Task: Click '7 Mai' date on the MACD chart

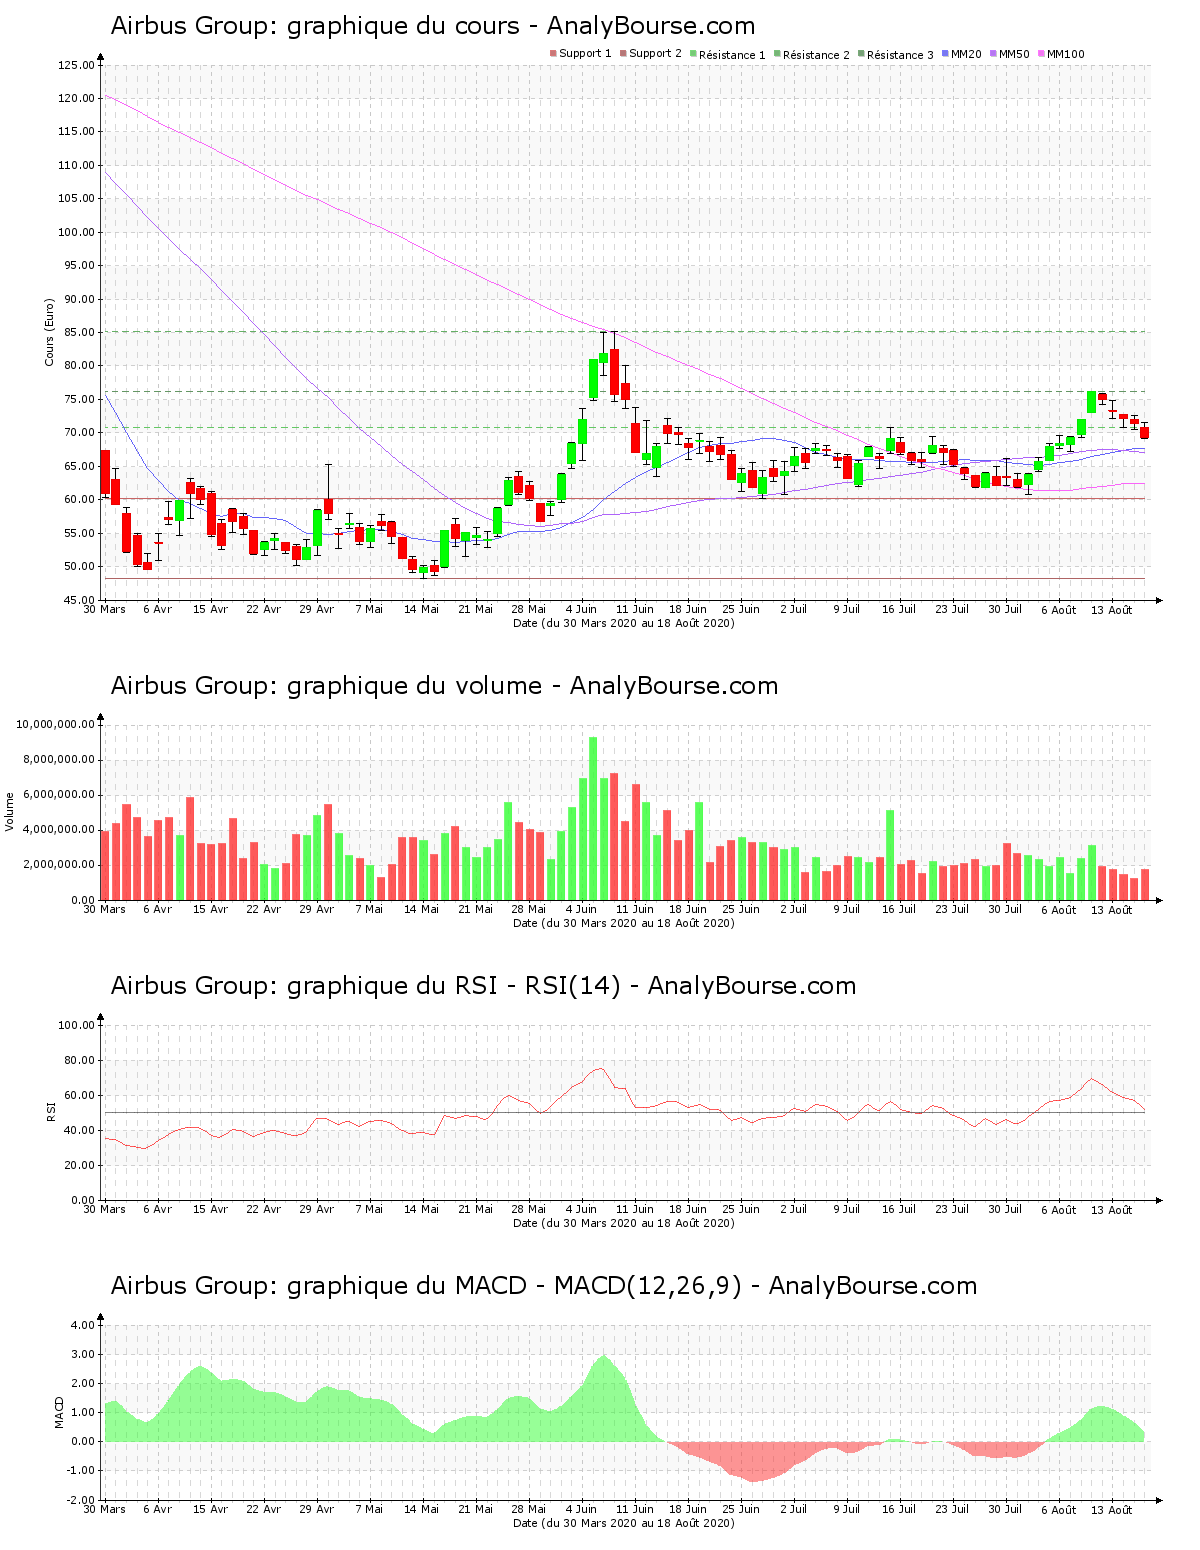Action: [369, 1510]
